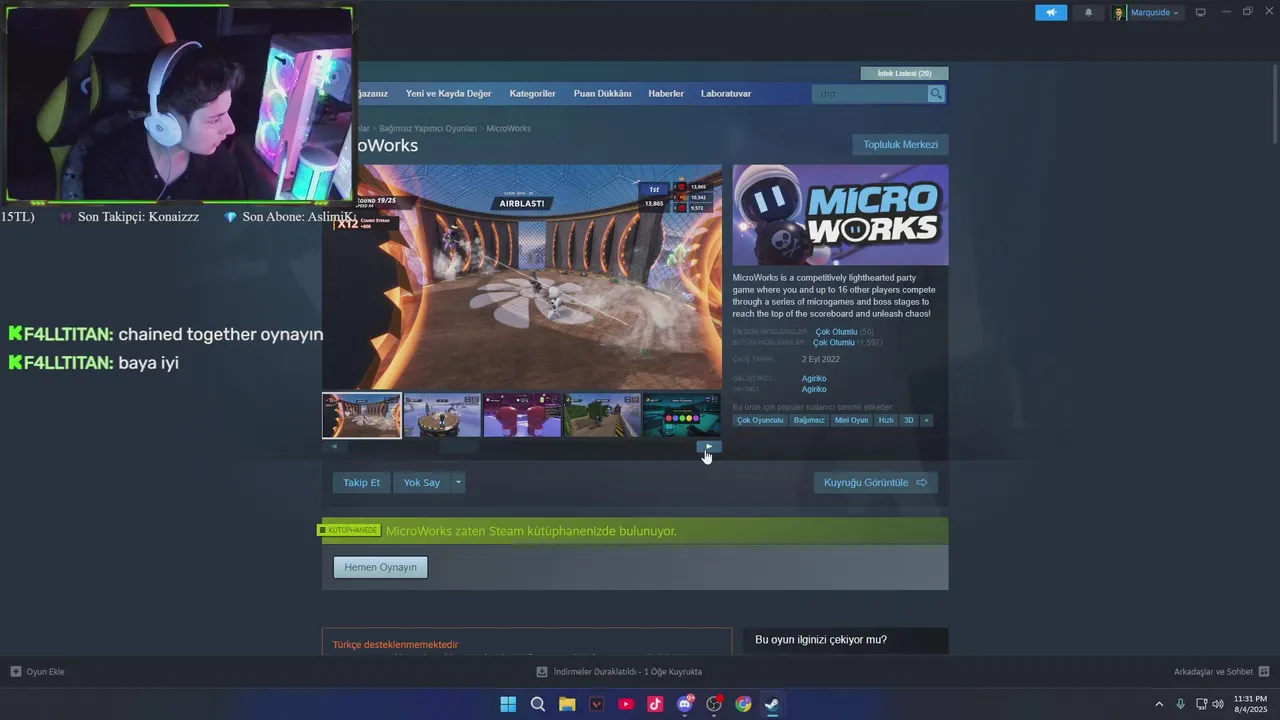Open the İndirmeler Duraklatıldı downloads status
This screenshot has height=720, width=1280.
coord(619,672)
